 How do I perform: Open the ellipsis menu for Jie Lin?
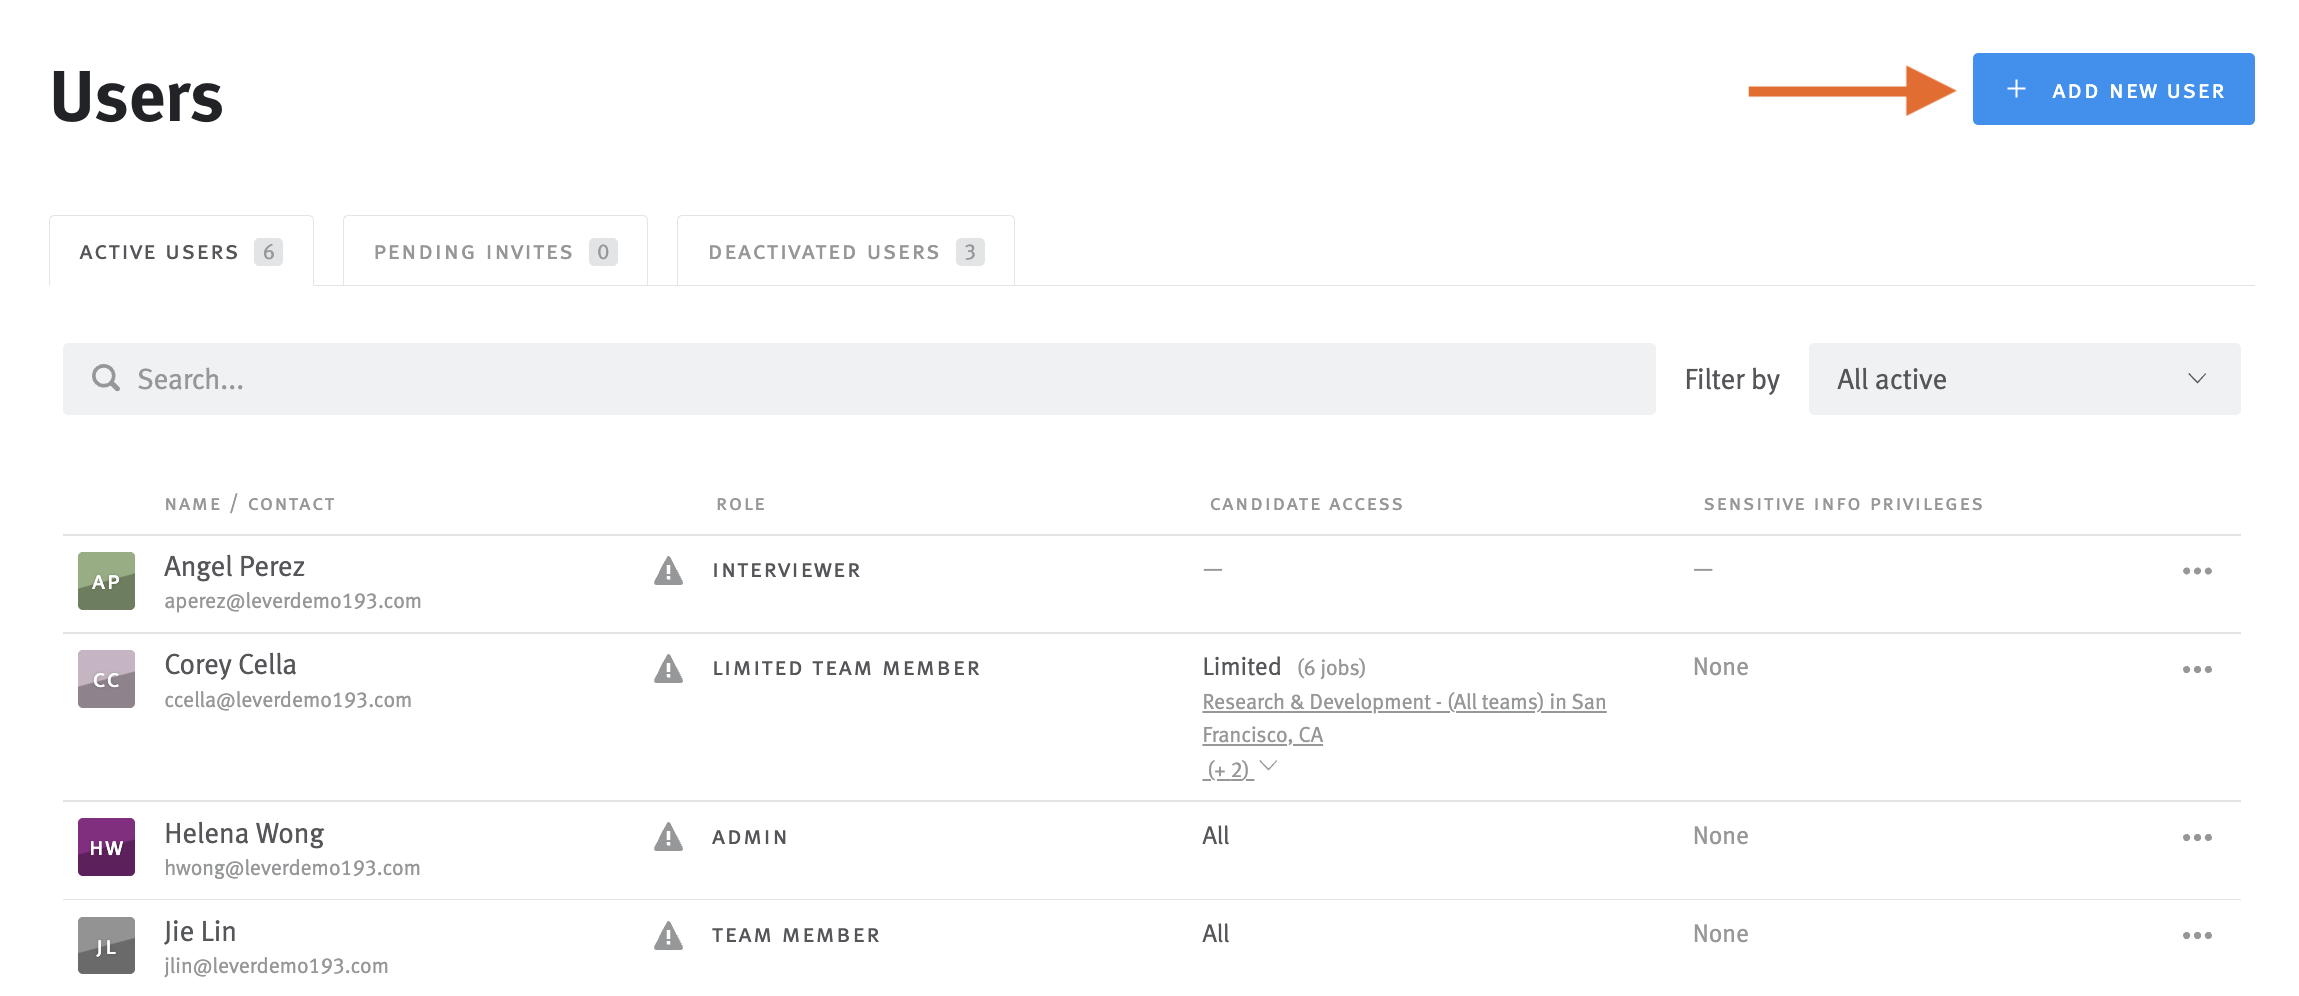(2196, 934)
